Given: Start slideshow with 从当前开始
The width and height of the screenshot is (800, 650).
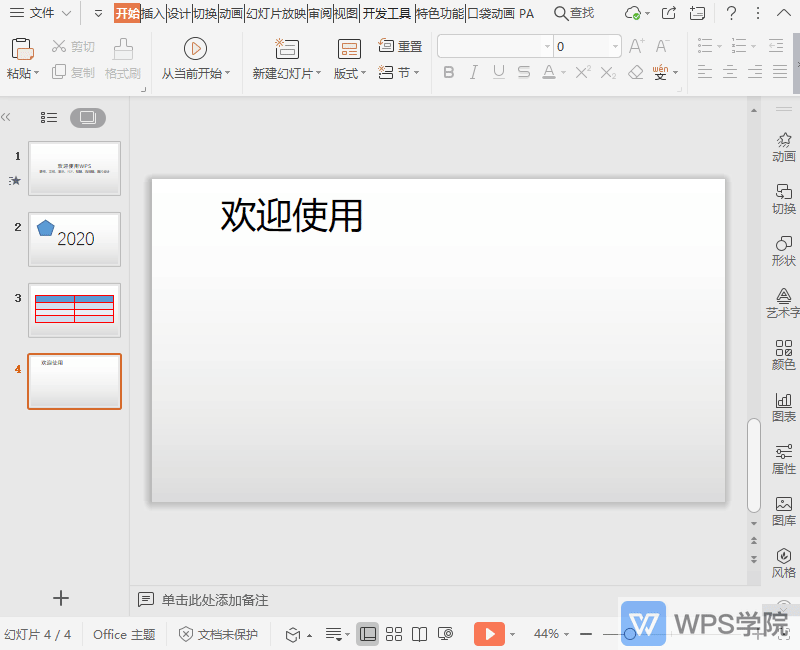Looking at the screenshot, I should click(196, 56).
